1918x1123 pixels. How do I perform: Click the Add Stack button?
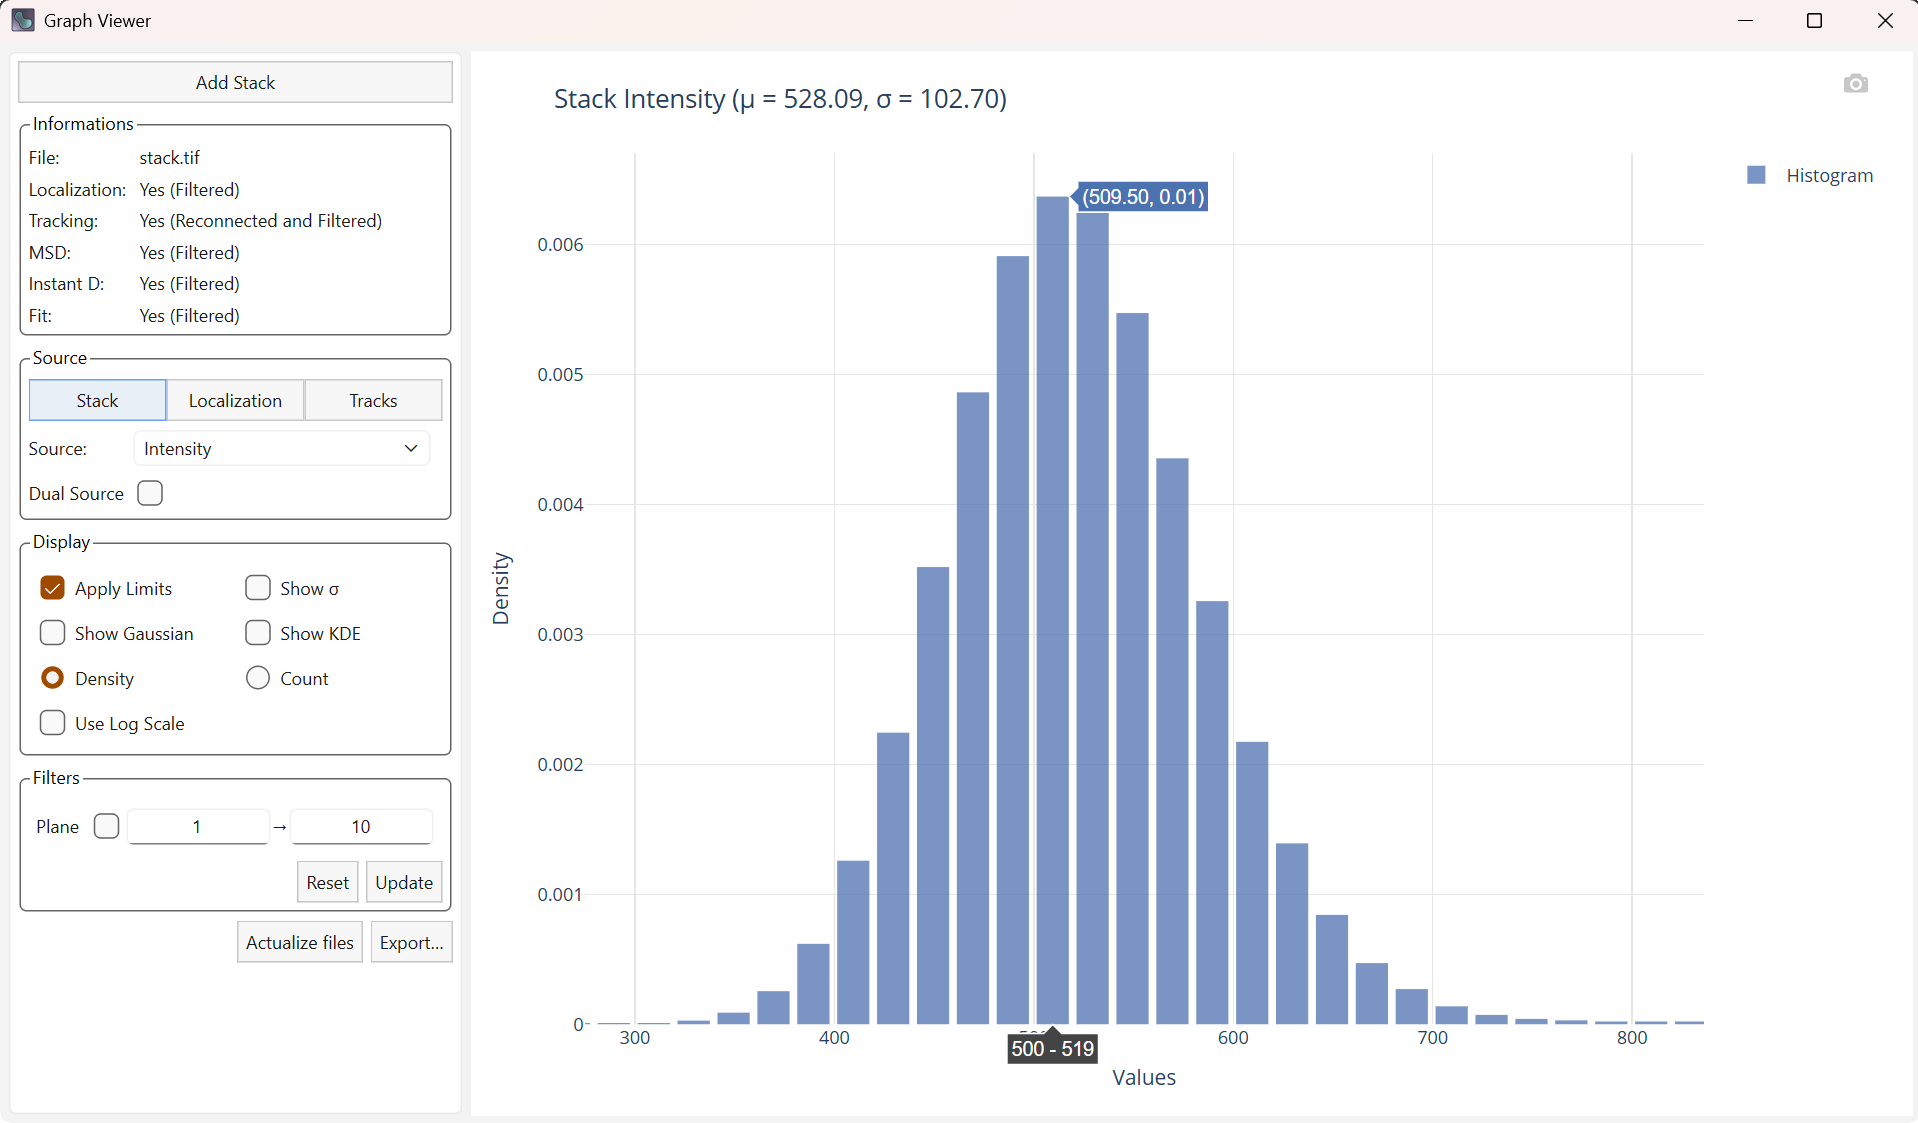235,82
